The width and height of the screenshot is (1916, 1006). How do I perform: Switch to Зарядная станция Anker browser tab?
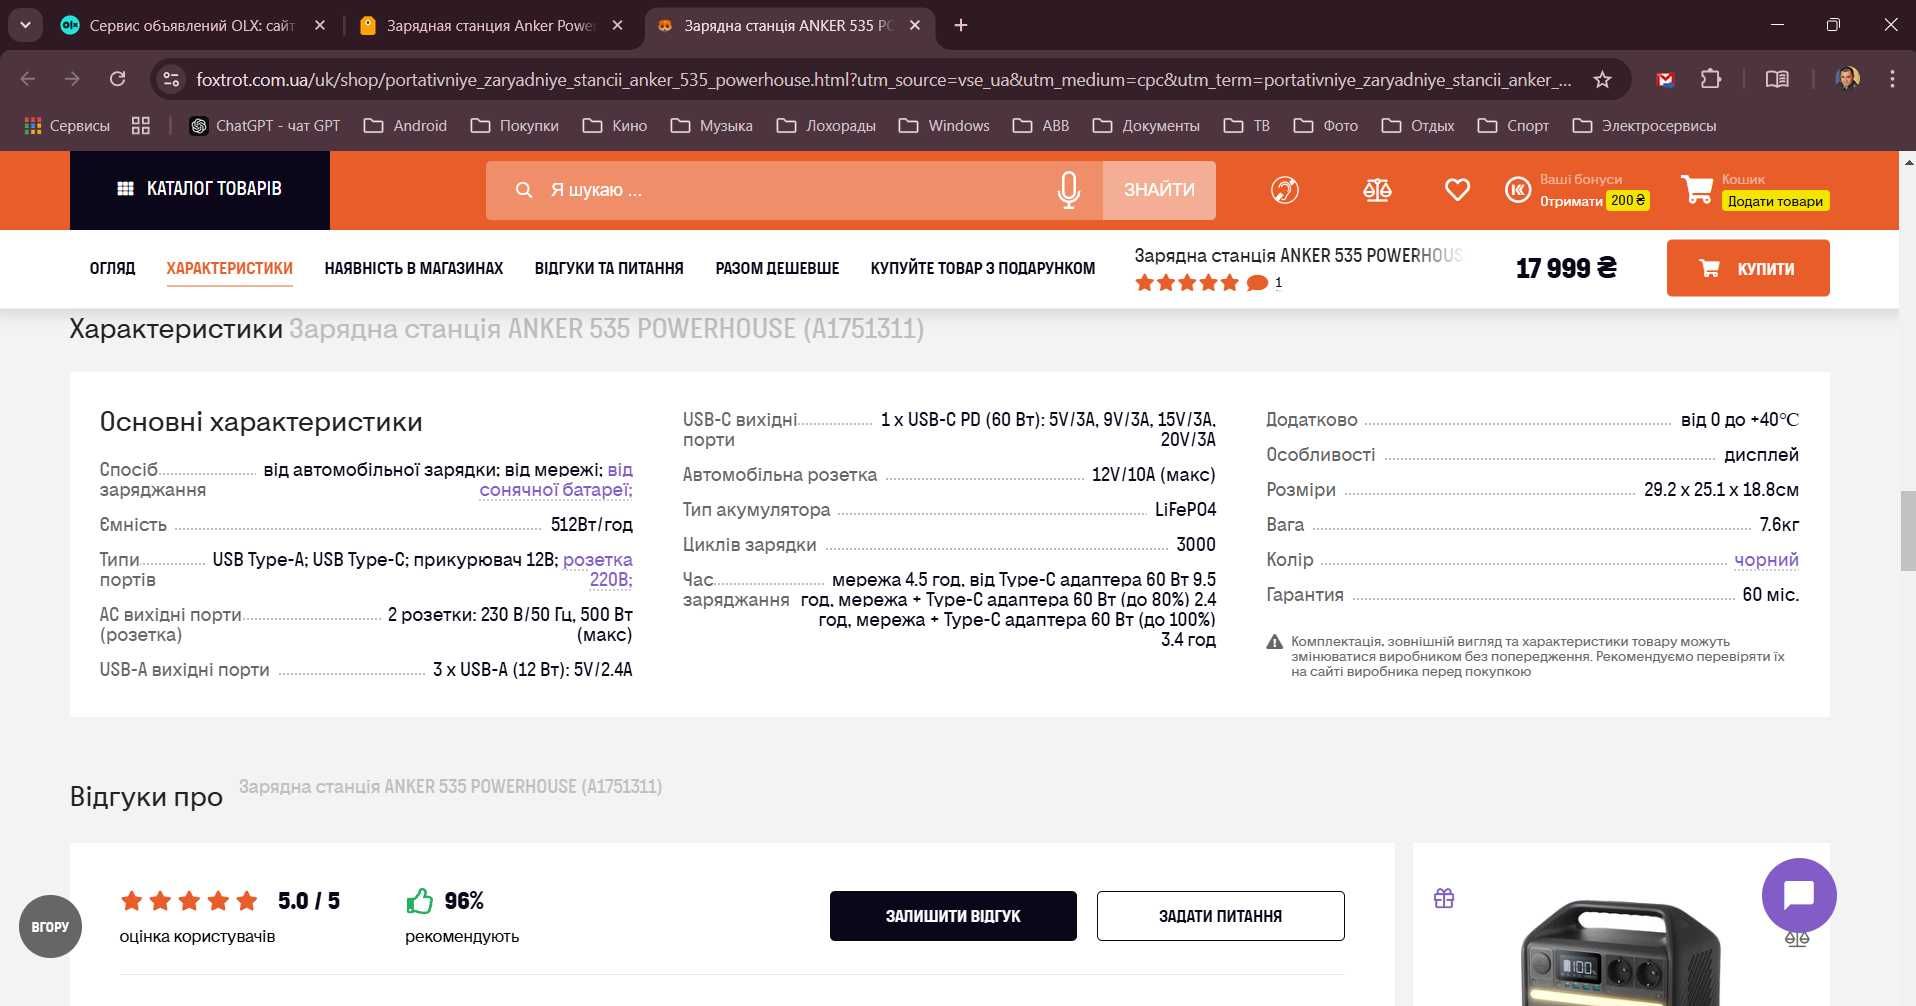pos(490,25)
